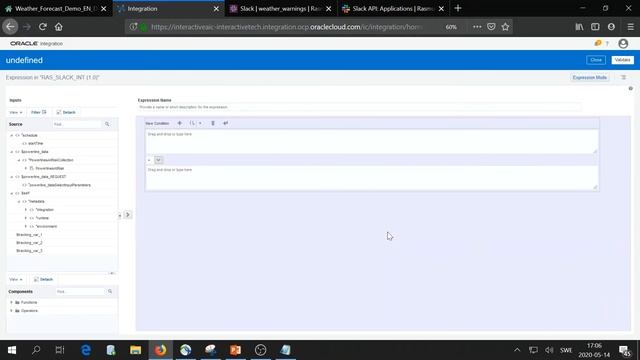This screenshot has height=360, width=640.
Task: Click the Detach button above Source tree
Action: pos(66,112)
